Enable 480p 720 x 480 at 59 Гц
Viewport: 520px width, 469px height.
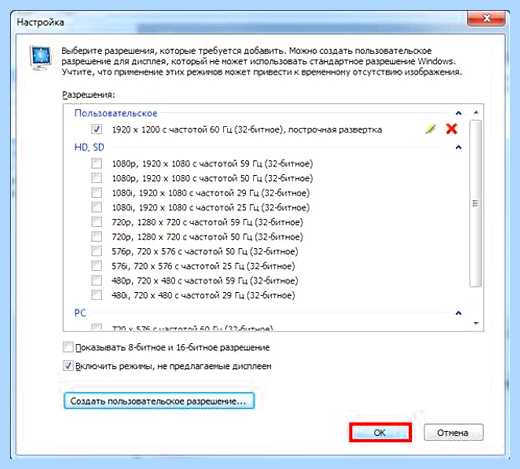(97, 280)
